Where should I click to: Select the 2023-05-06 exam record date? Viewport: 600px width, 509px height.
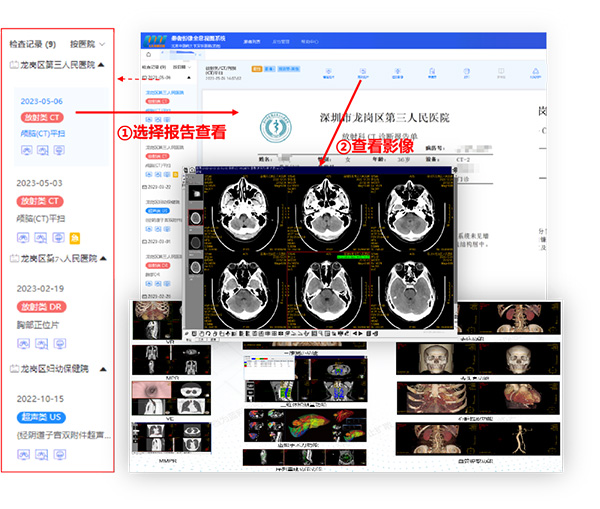click(x=40, y=101)
